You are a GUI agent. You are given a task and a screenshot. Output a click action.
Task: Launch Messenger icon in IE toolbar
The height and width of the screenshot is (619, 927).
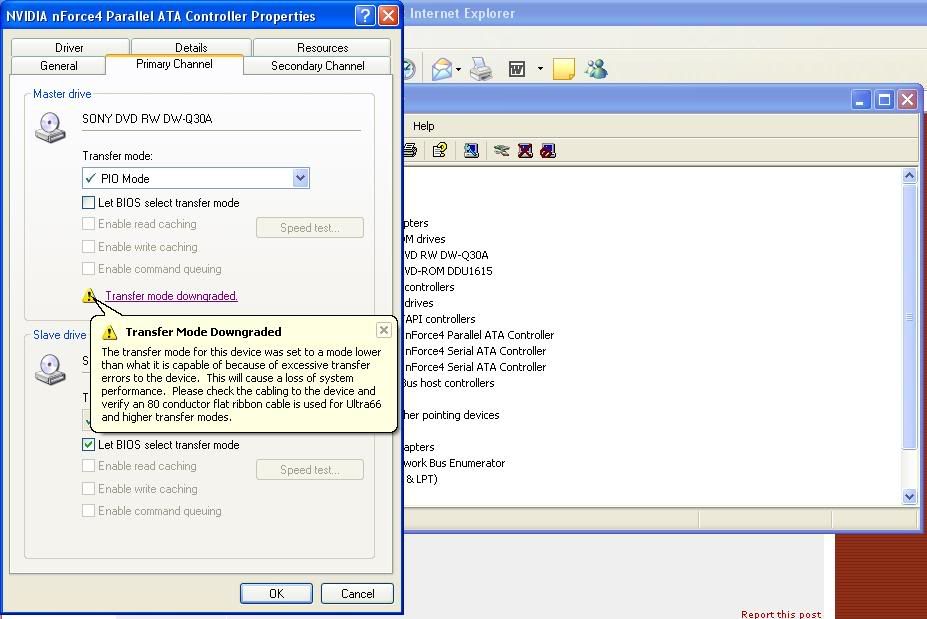[x=596, y=69]
